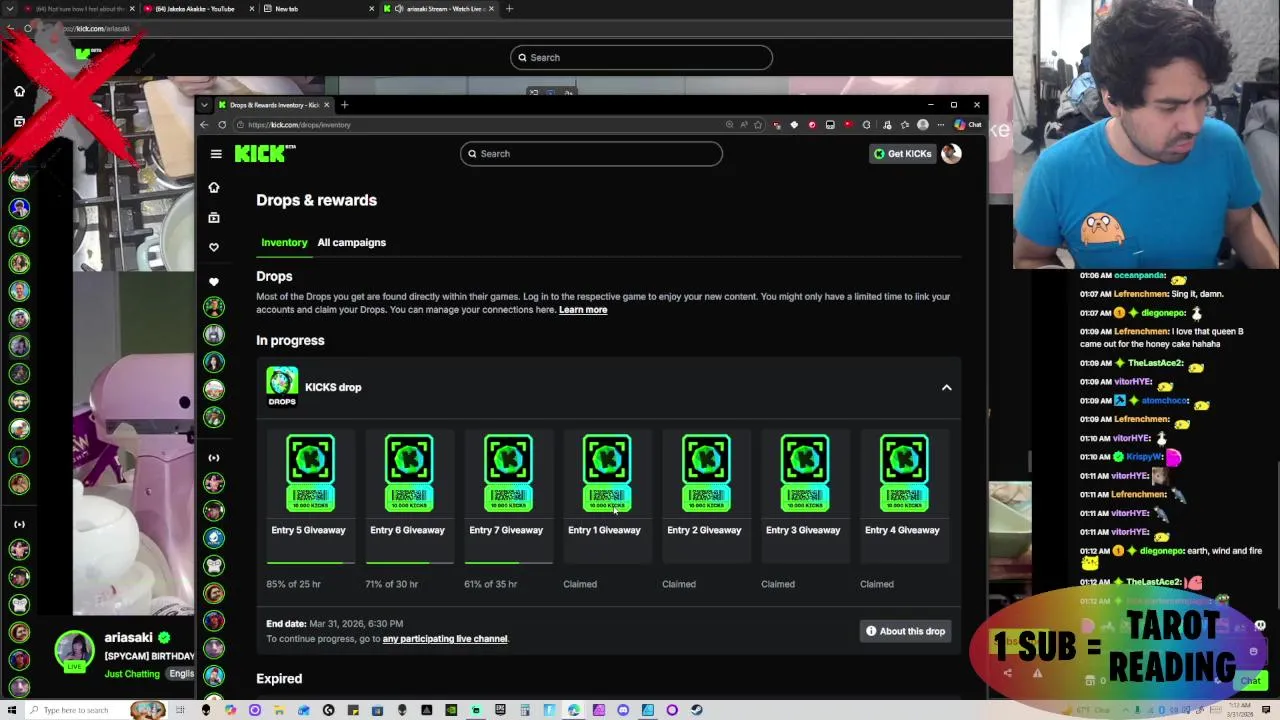The width and height of the screenshot is (1280, 720).
Task: Select Entry 1 Giveaway reward thumbnail
Action: click(607, 473)
